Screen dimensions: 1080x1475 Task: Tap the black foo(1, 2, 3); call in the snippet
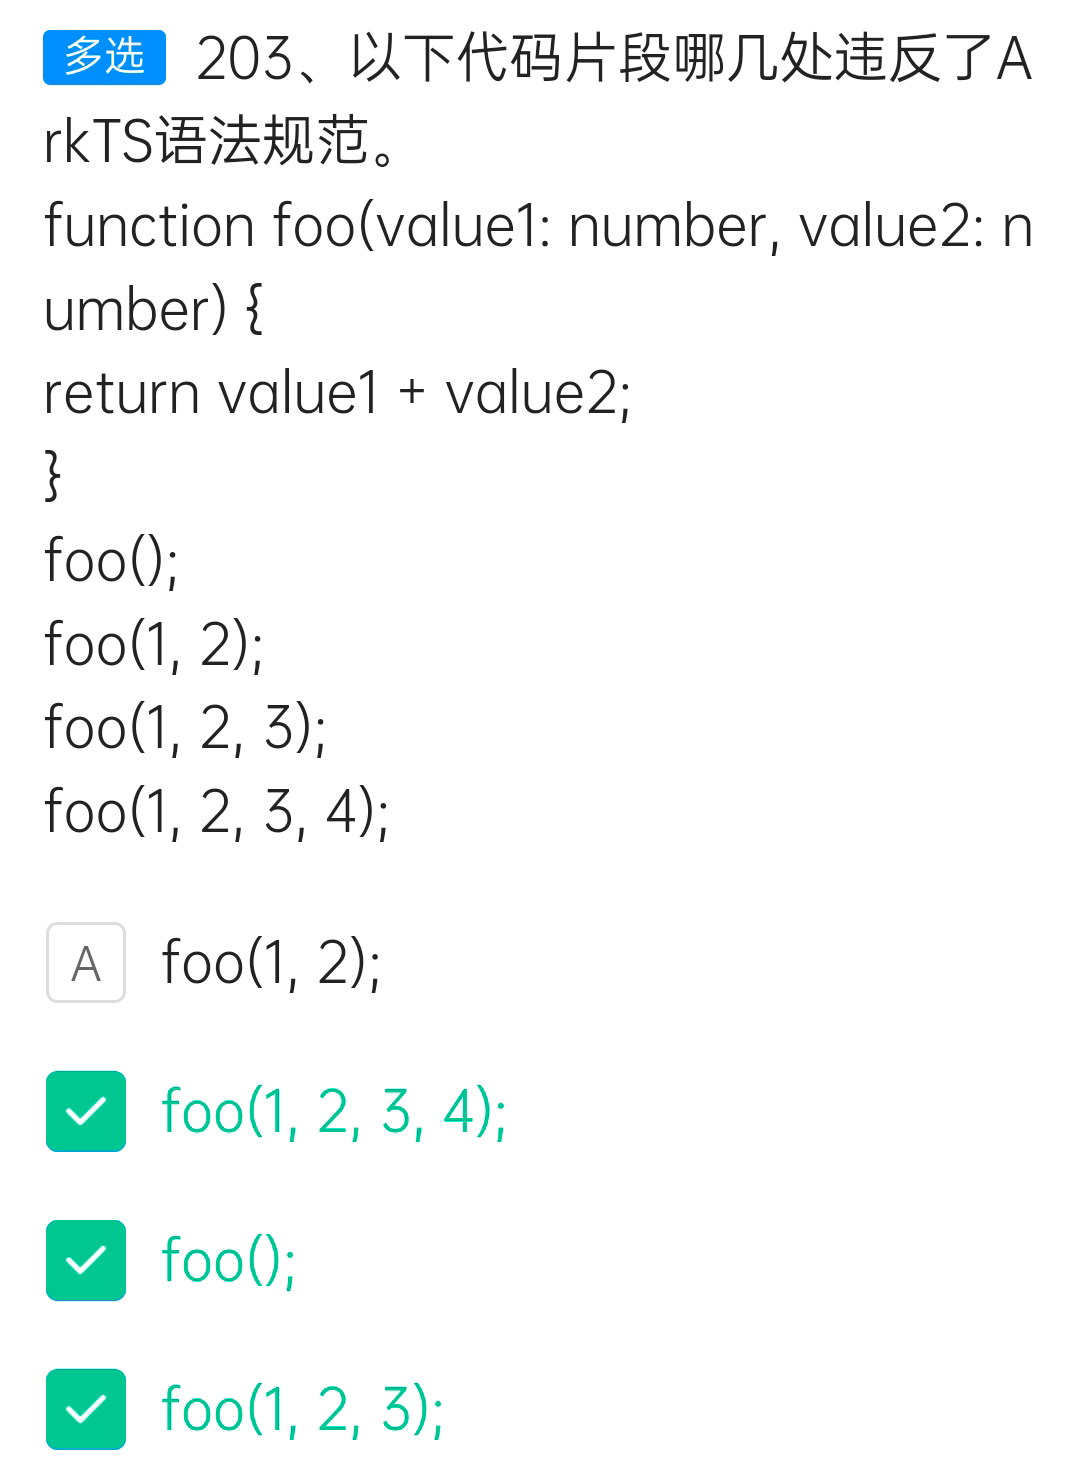click(185, 727)
